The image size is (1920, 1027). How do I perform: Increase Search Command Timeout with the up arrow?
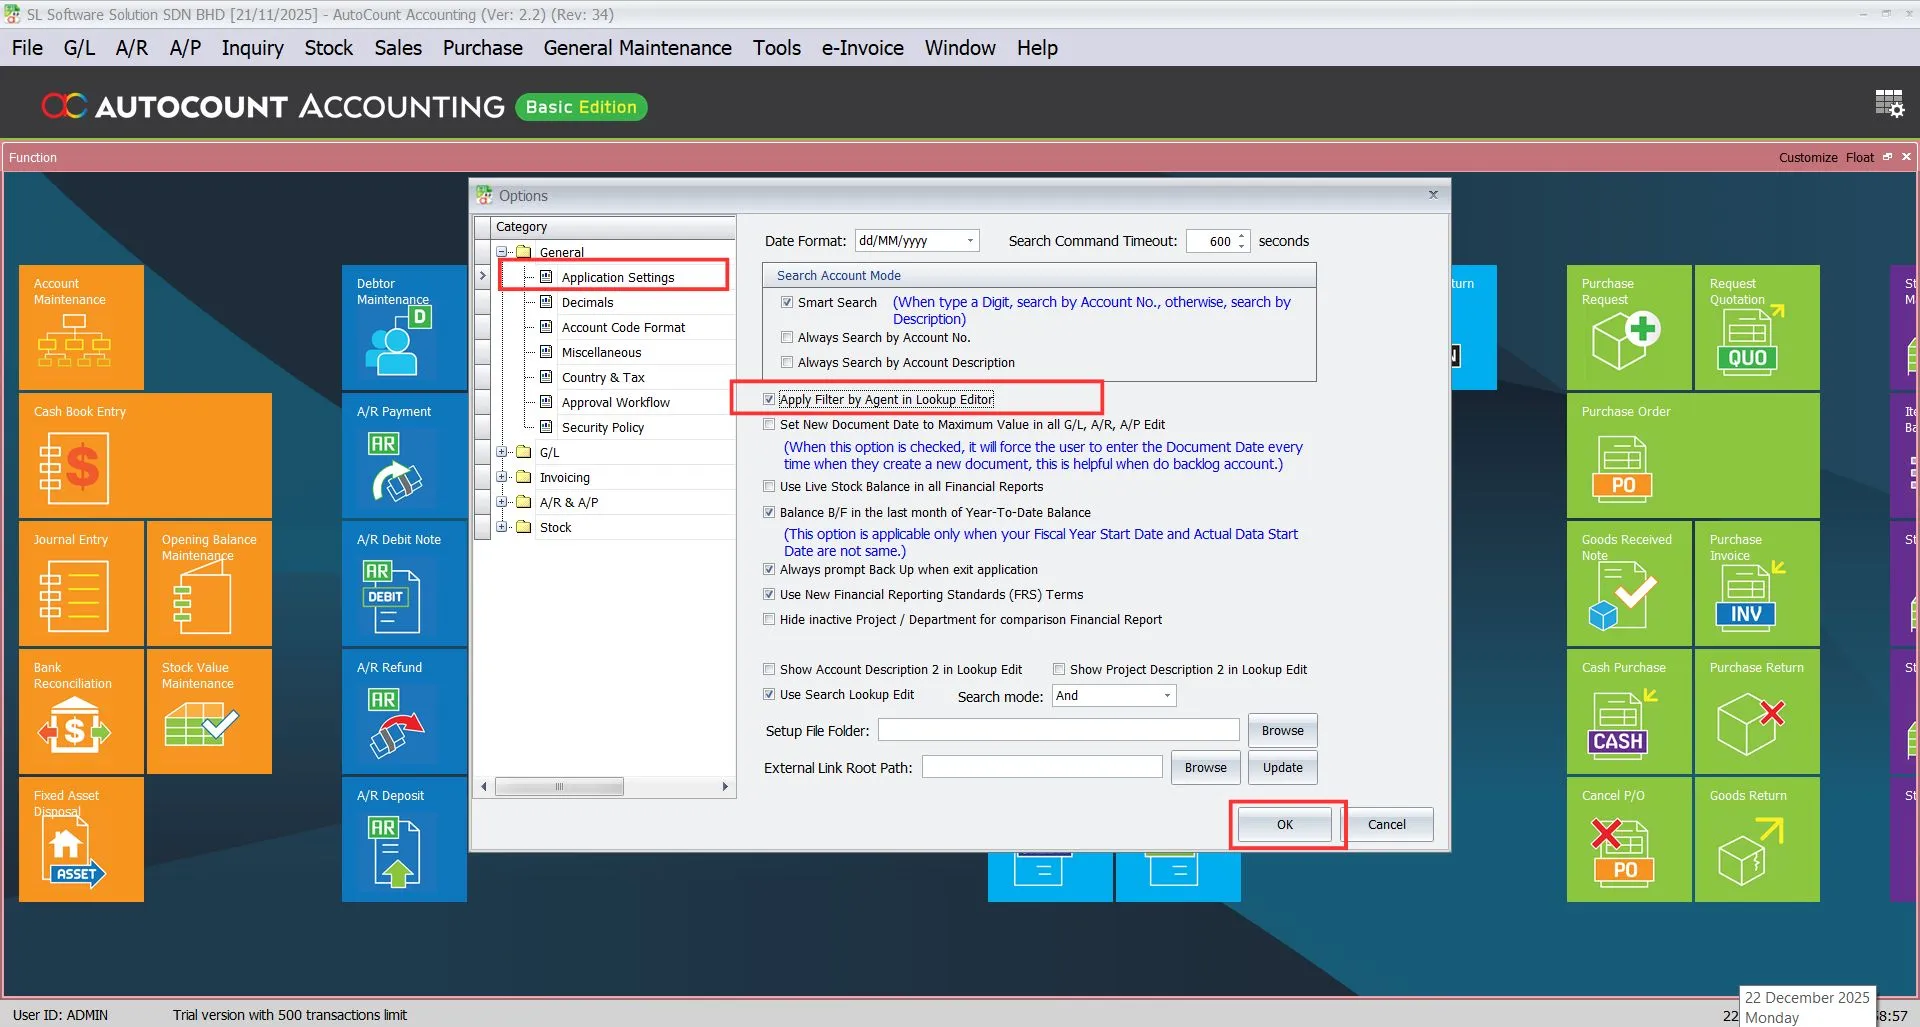tap(1241, 235)
